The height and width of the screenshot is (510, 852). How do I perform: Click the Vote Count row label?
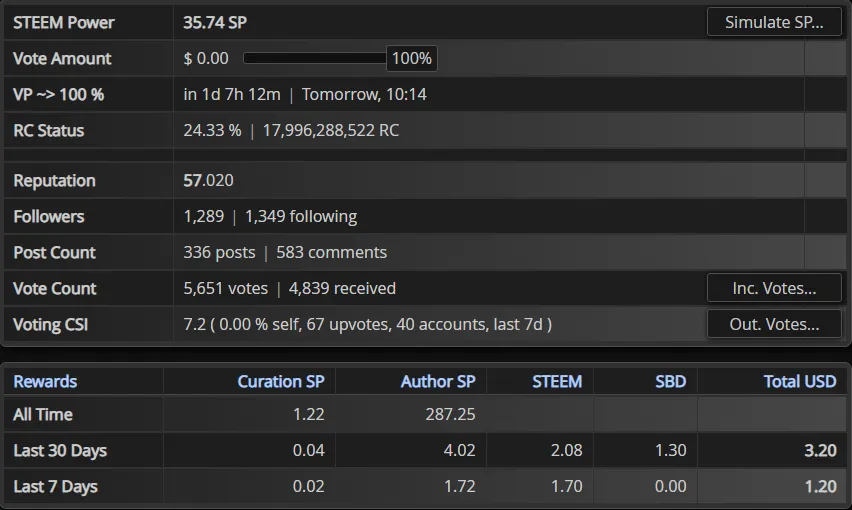pyautogui.click(x=55, y=288)
